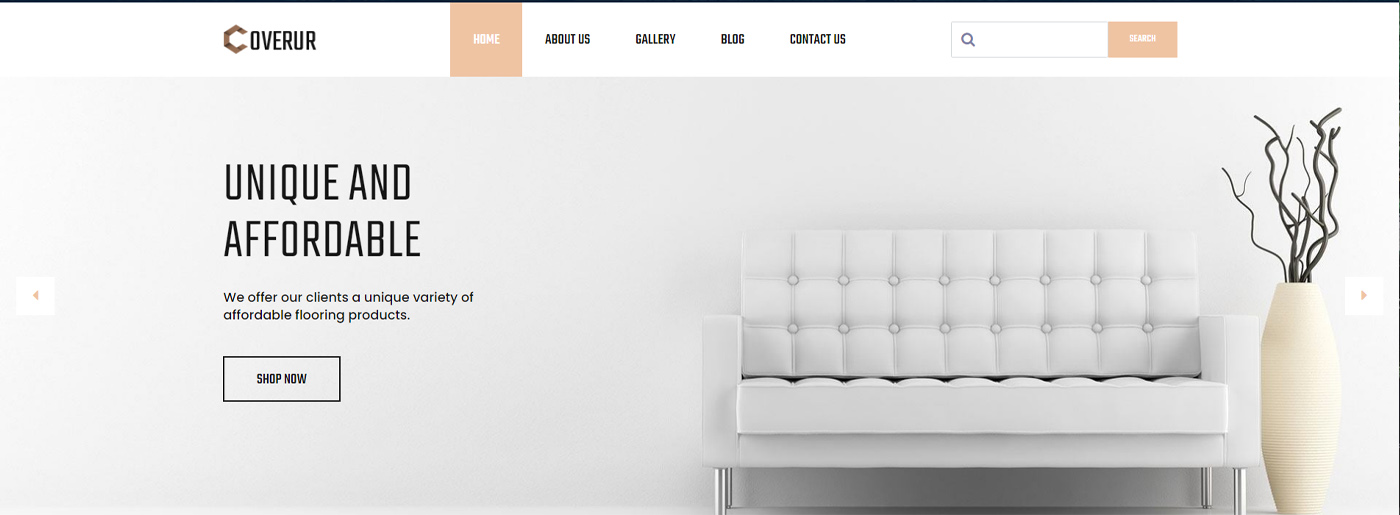Go to the Contact Us page

click(817, 39)
